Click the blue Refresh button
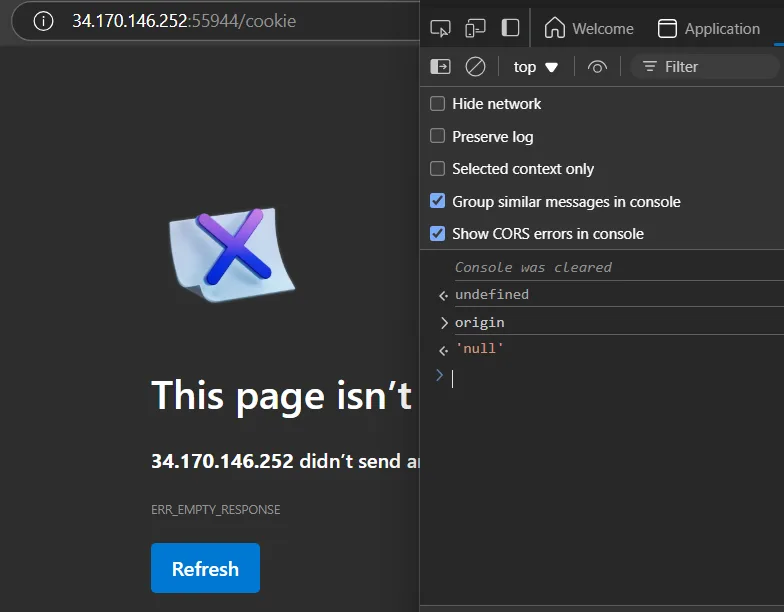The height and width of the screenshot is (612, 784). [x=206, y=568]
